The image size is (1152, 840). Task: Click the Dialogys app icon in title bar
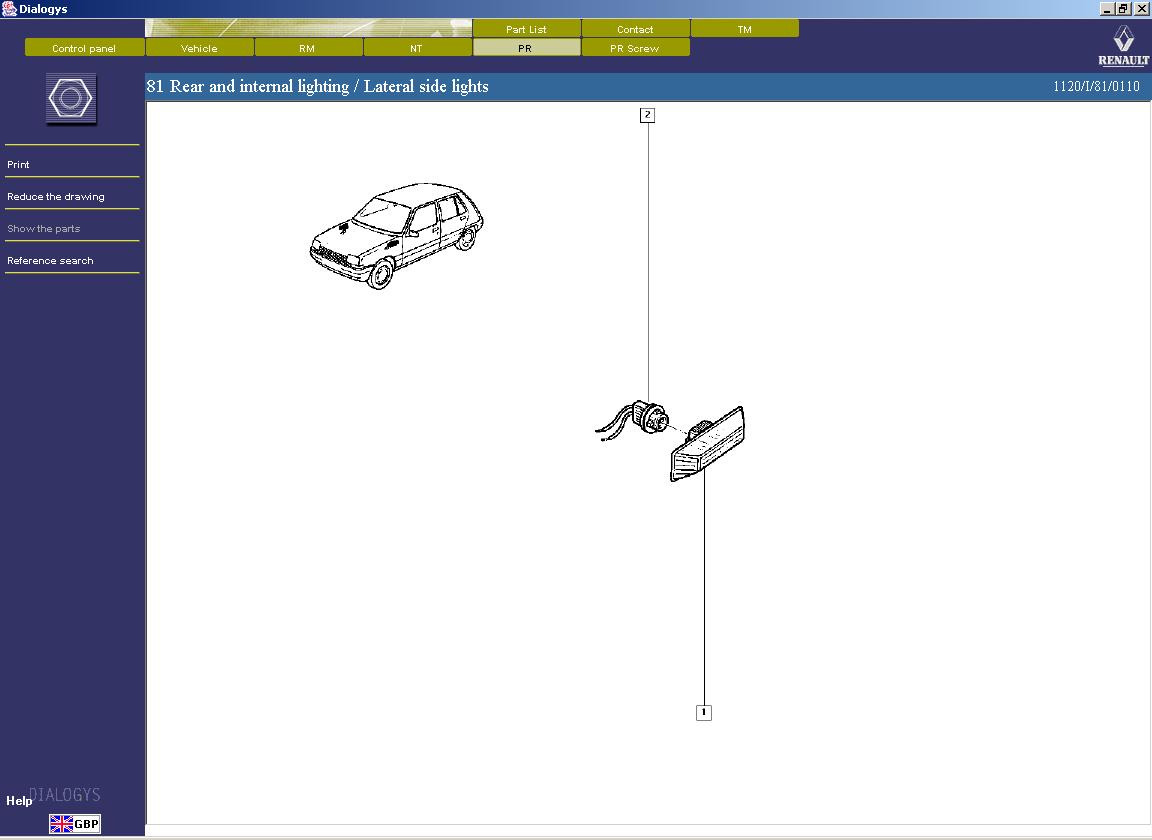[x=9, y=9]
